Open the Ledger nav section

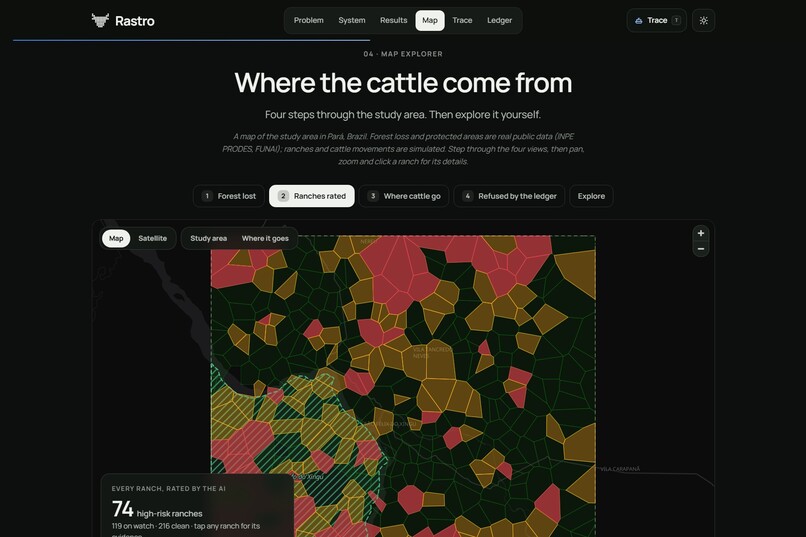pyautogui.click(x=499, y=21)
